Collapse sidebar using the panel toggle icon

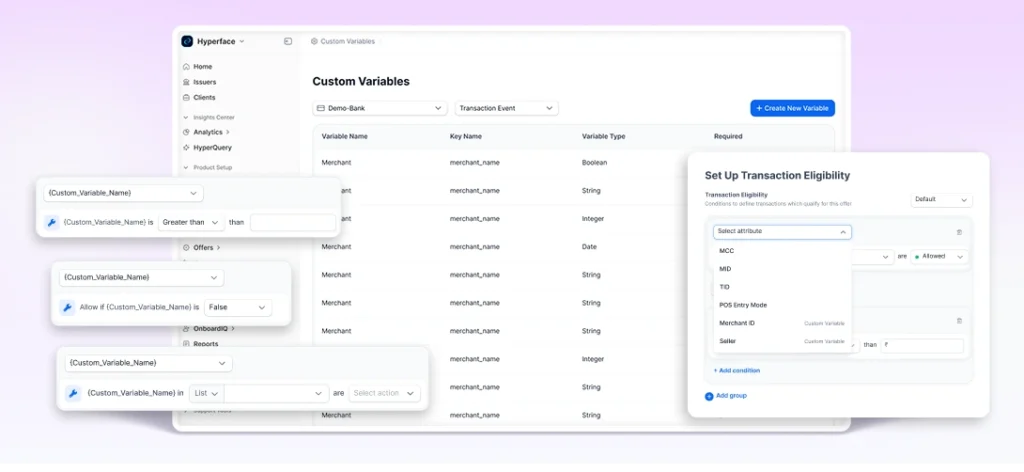tap(288, 41)
